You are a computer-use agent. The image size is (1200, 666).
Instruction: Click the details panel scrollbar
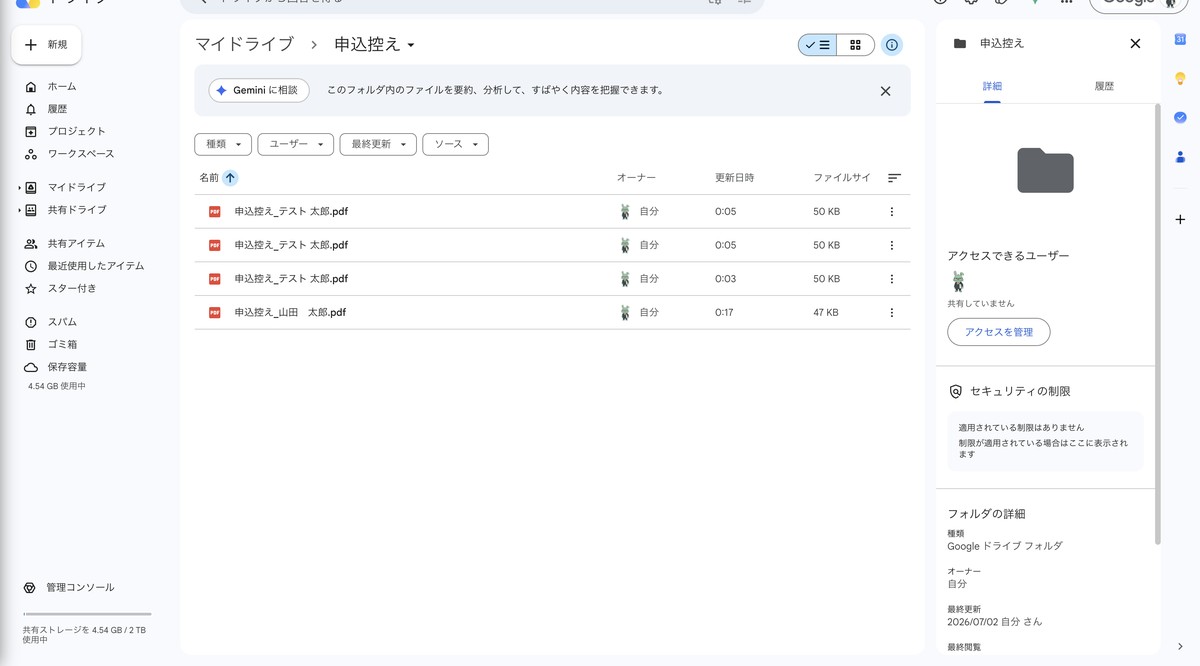click(1158, 325)
